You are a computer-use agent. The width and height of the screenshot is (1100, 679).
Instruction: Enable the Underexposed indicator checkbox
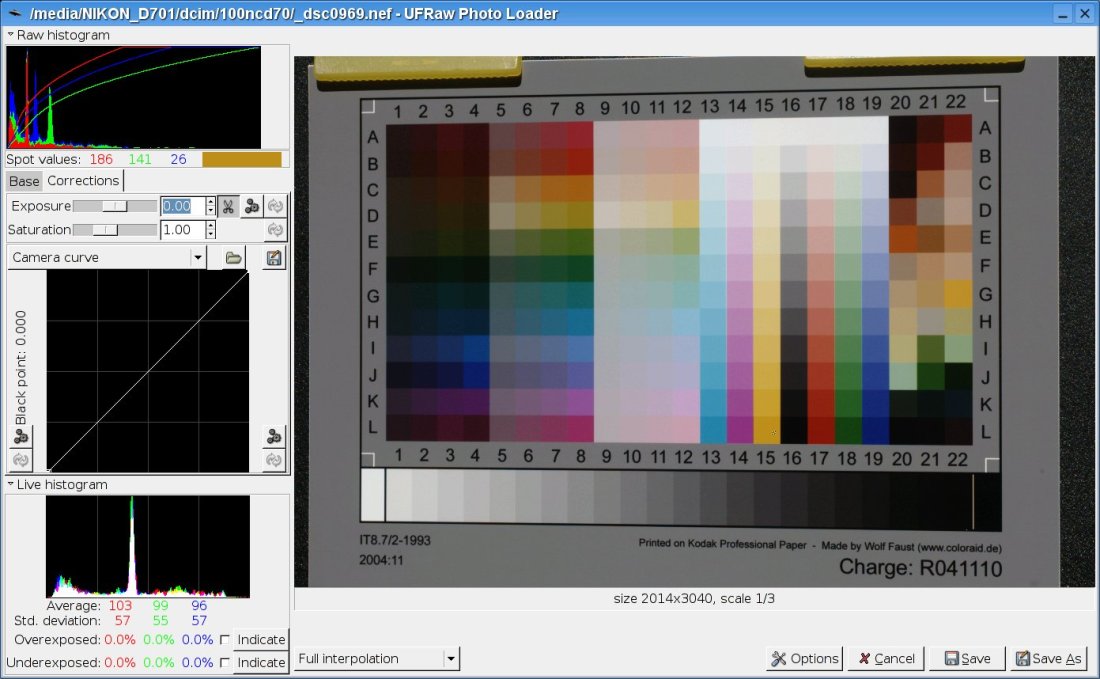pos(225,663)
